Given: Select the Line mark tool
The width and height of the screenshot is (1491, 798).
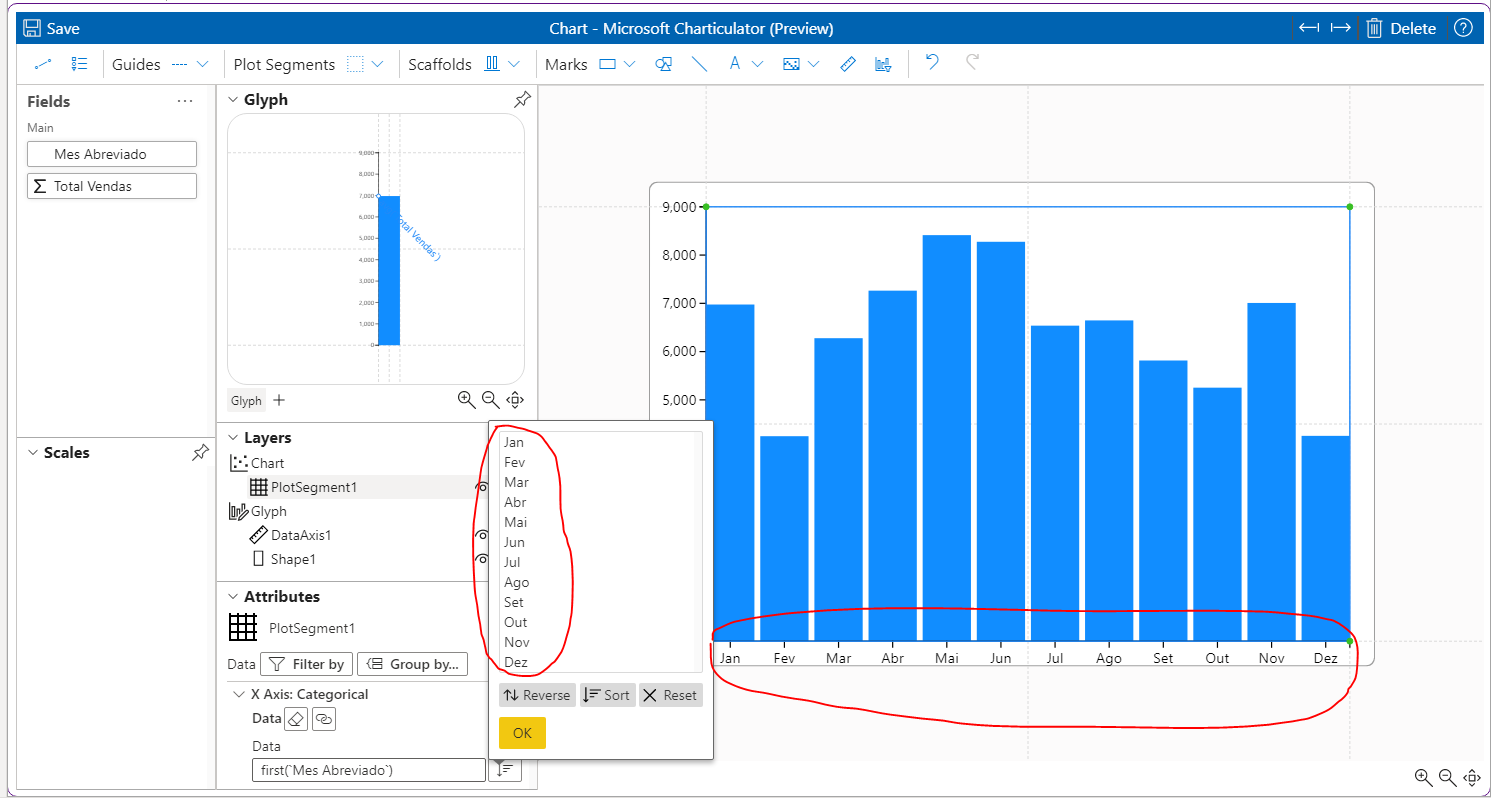Looking at the screenshot, I should 700,63.
